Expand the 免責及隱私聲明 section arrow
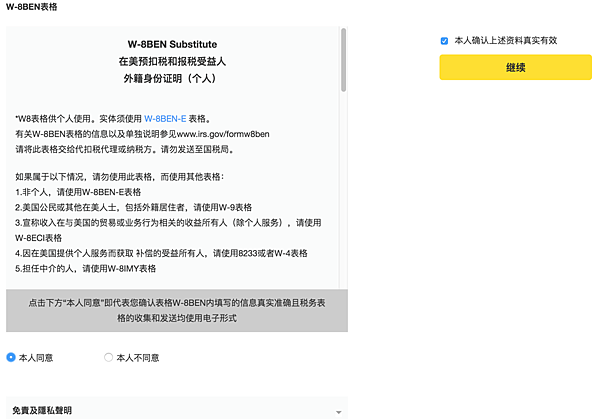Image resolution: width=600 pixels, height=419 pixels. pyautogui.click(x=339, y=412)
